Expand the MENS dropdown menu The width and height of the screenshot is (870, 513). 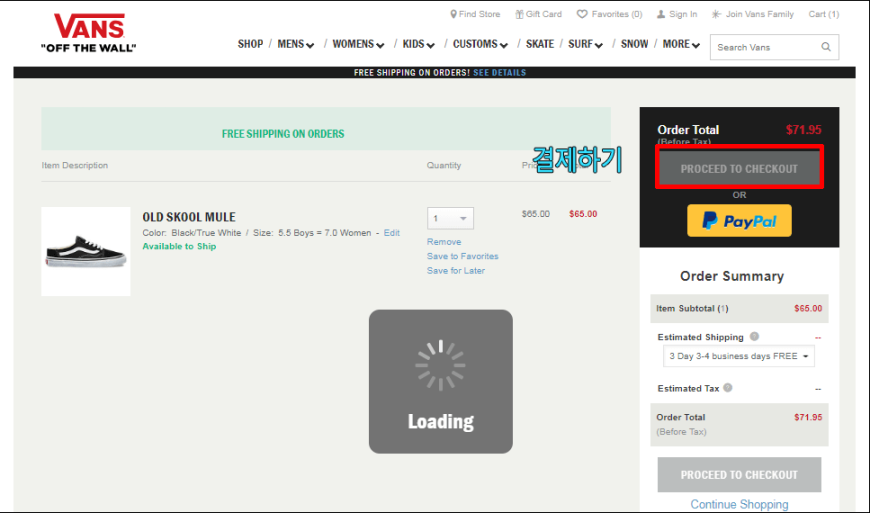point(296,44)
